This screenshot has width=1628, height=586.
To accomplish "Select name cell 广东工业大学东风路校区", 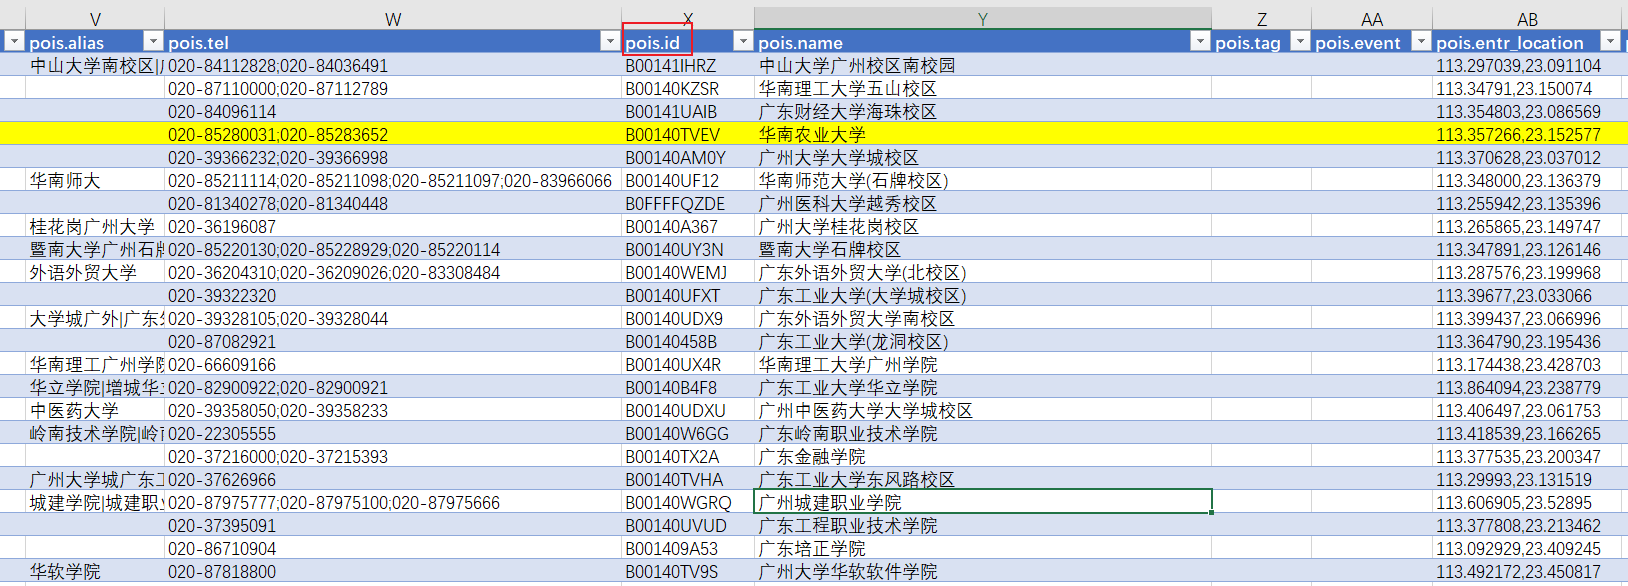I will (983, 479).
